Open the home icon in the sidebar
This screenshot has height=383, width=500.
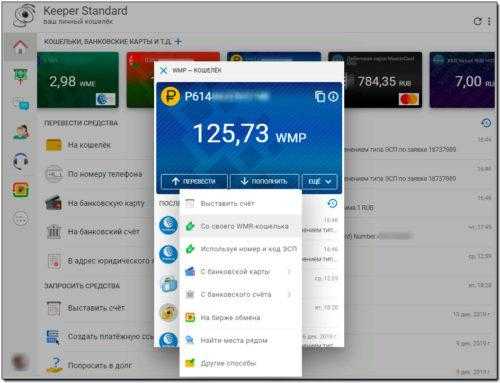click(x=20, y=48)
